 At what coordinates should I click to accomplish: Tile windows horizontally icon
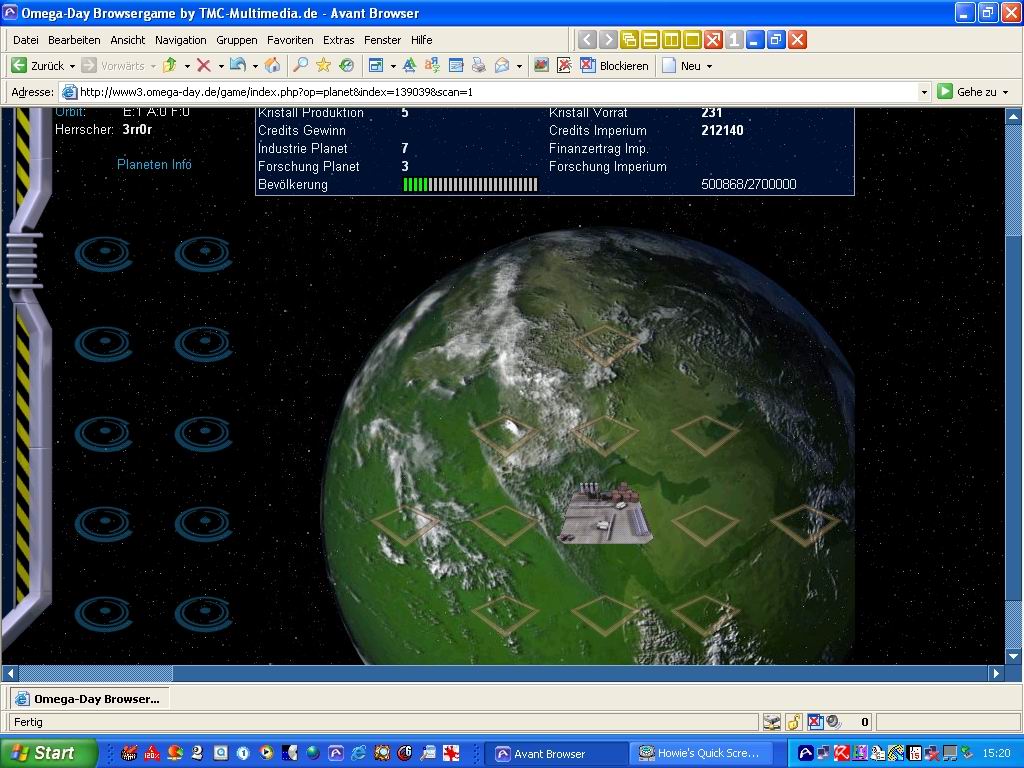(x=650, y=40)
